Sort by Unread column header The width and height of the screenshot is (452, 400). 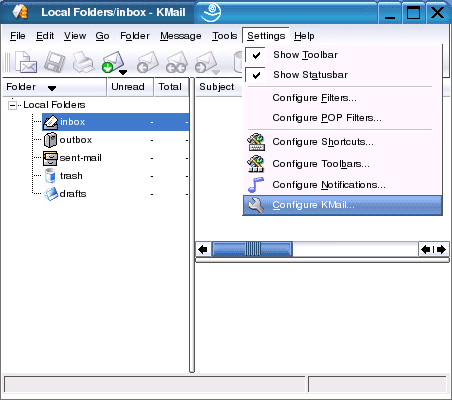130,87
